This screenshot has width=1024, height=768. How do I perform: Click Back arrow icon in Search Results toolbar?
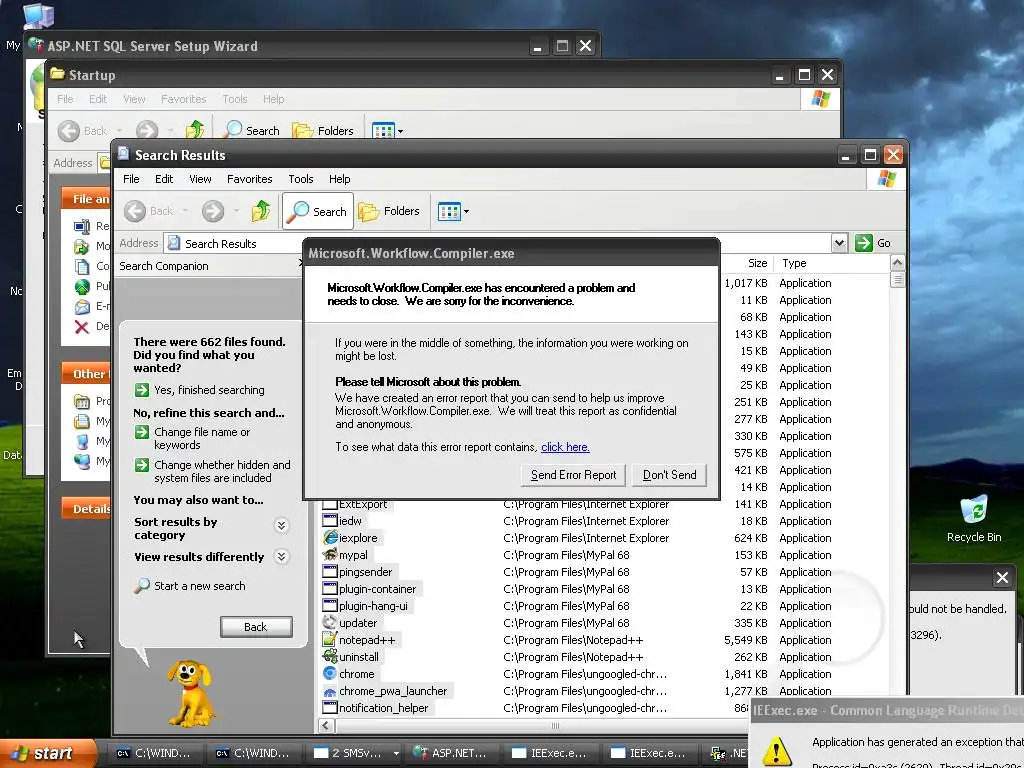click(135, 211)
